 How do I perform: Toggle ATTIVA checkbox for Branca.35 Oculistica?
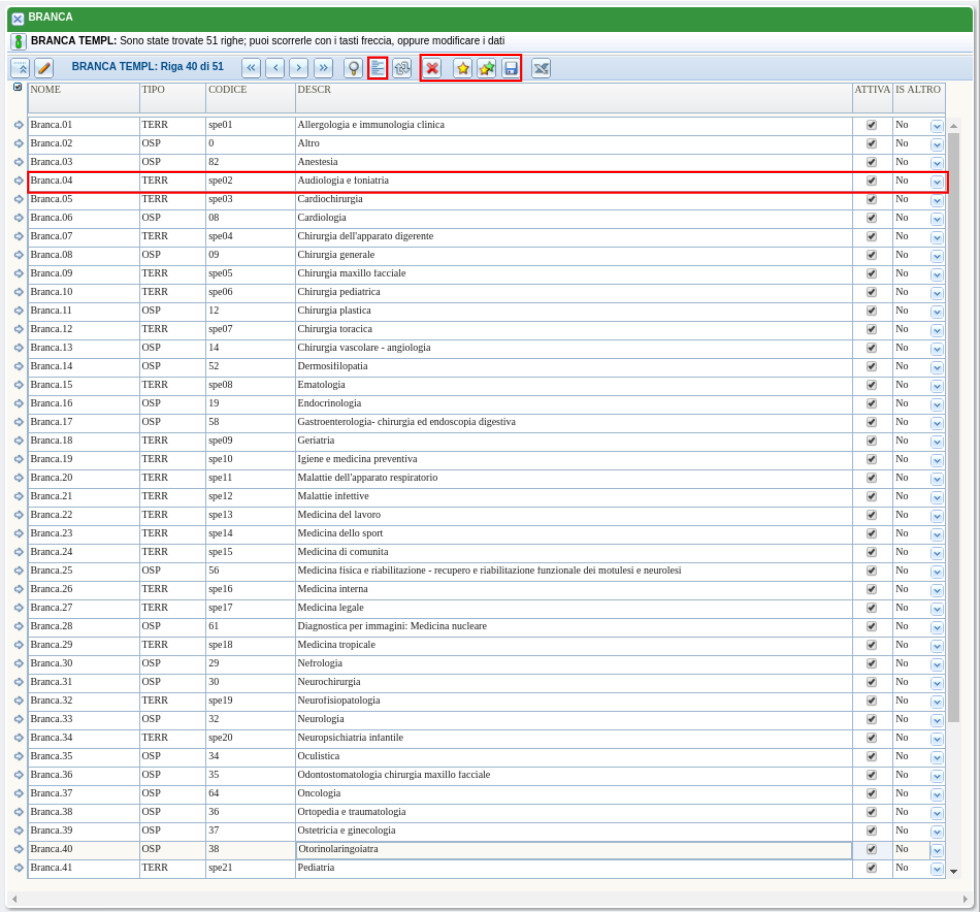(x=871, y=756)
